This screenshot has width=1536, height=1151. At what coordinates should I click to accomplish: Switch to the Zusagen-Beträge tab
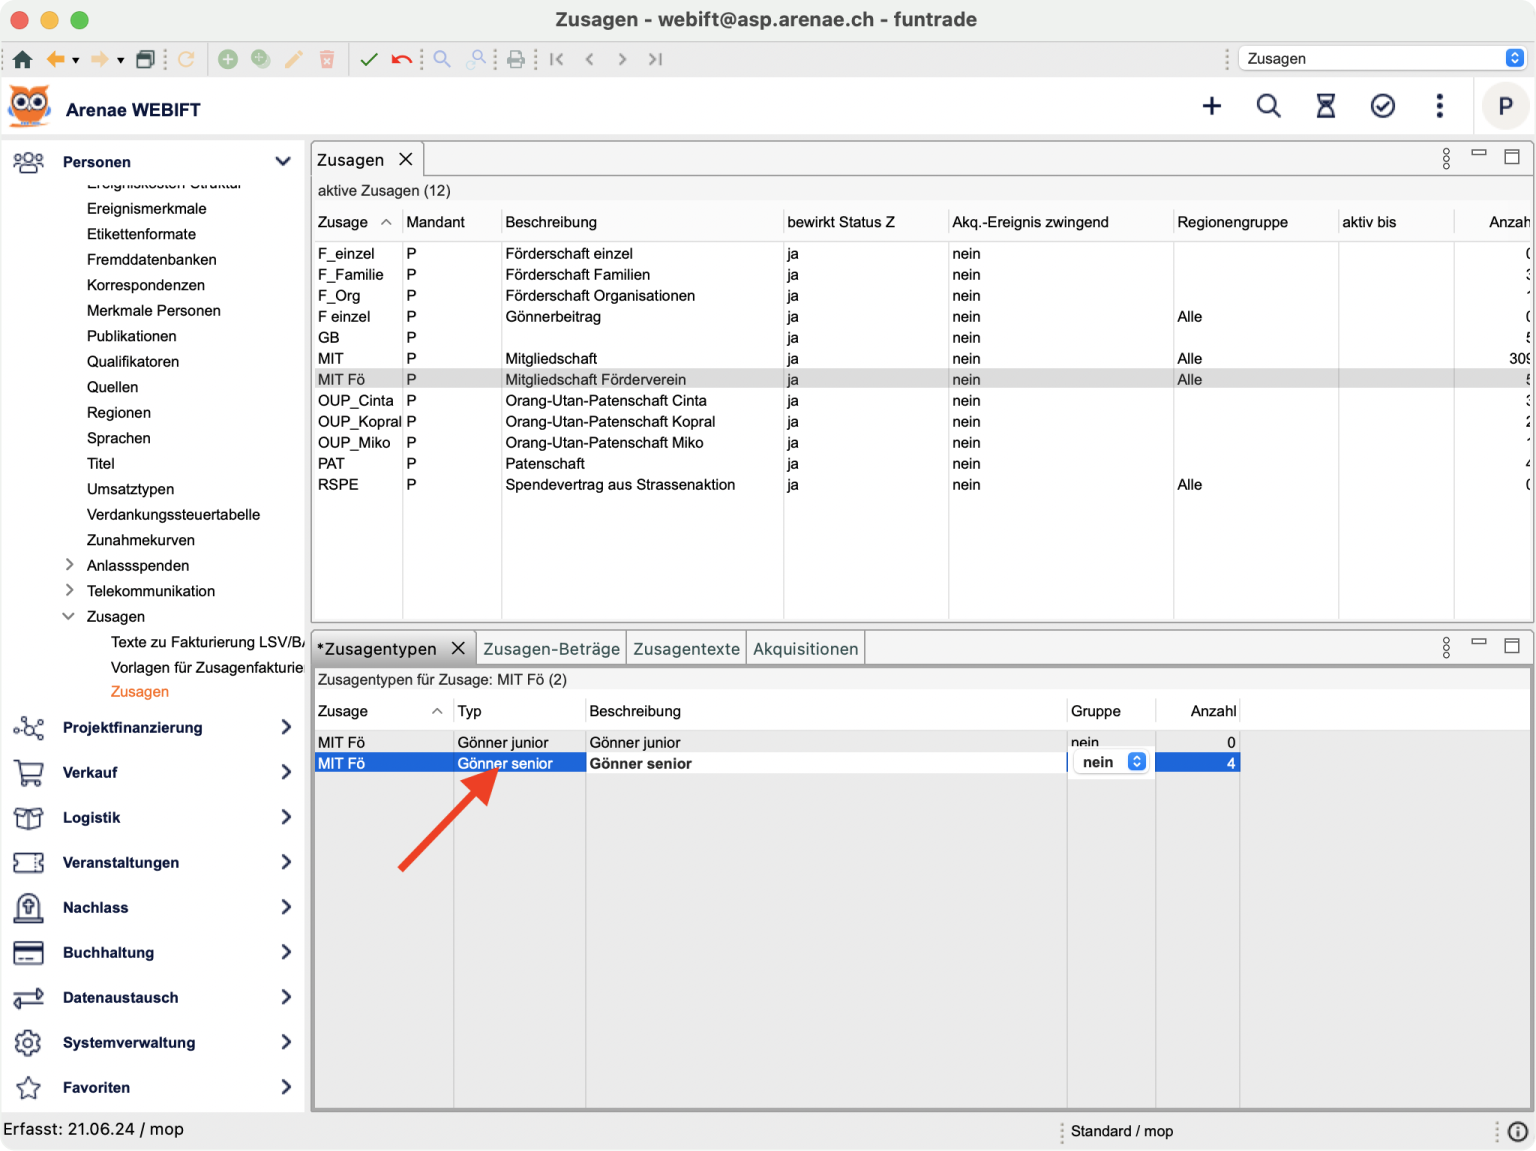click(x=551, y=649)
